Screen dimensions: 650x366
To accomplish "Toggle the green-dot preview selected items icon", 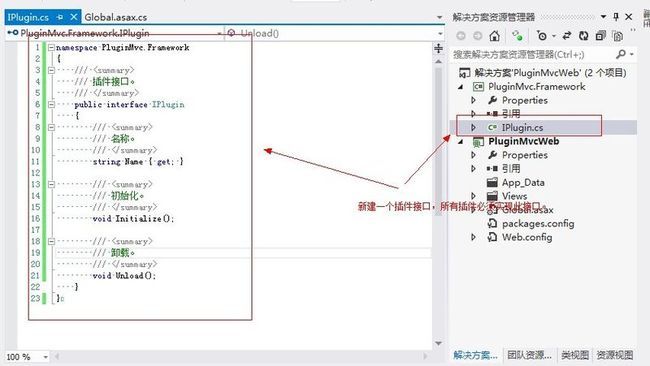I will (x=517, y=36).
